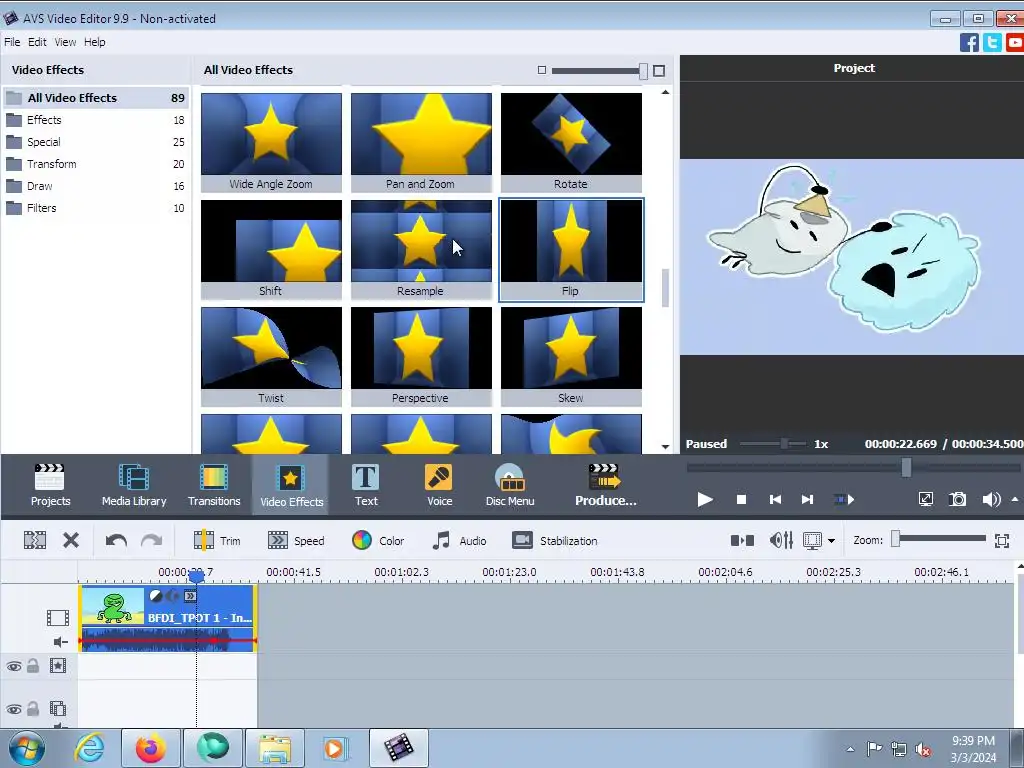
Task: Open the Media Library
Action: [x=134, y=485]
